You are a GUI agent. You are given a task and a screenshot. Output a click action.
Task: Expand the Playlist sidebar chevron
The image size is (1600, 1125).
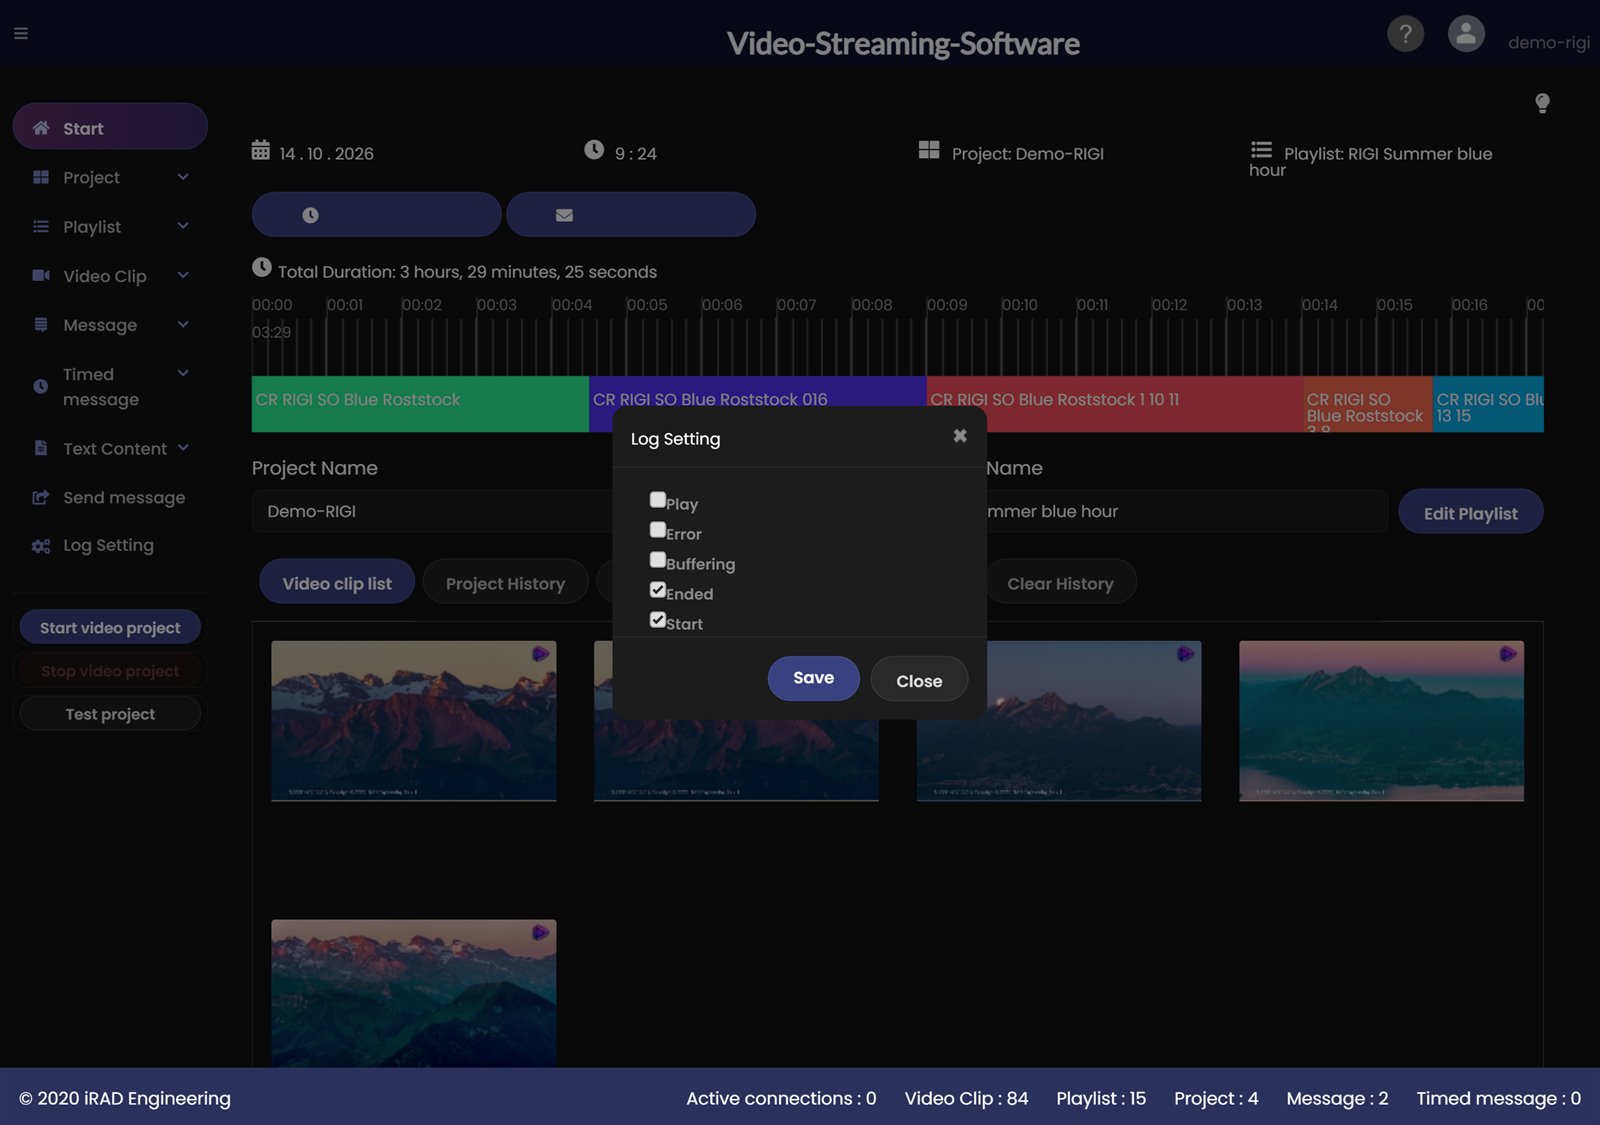(183, 226)
